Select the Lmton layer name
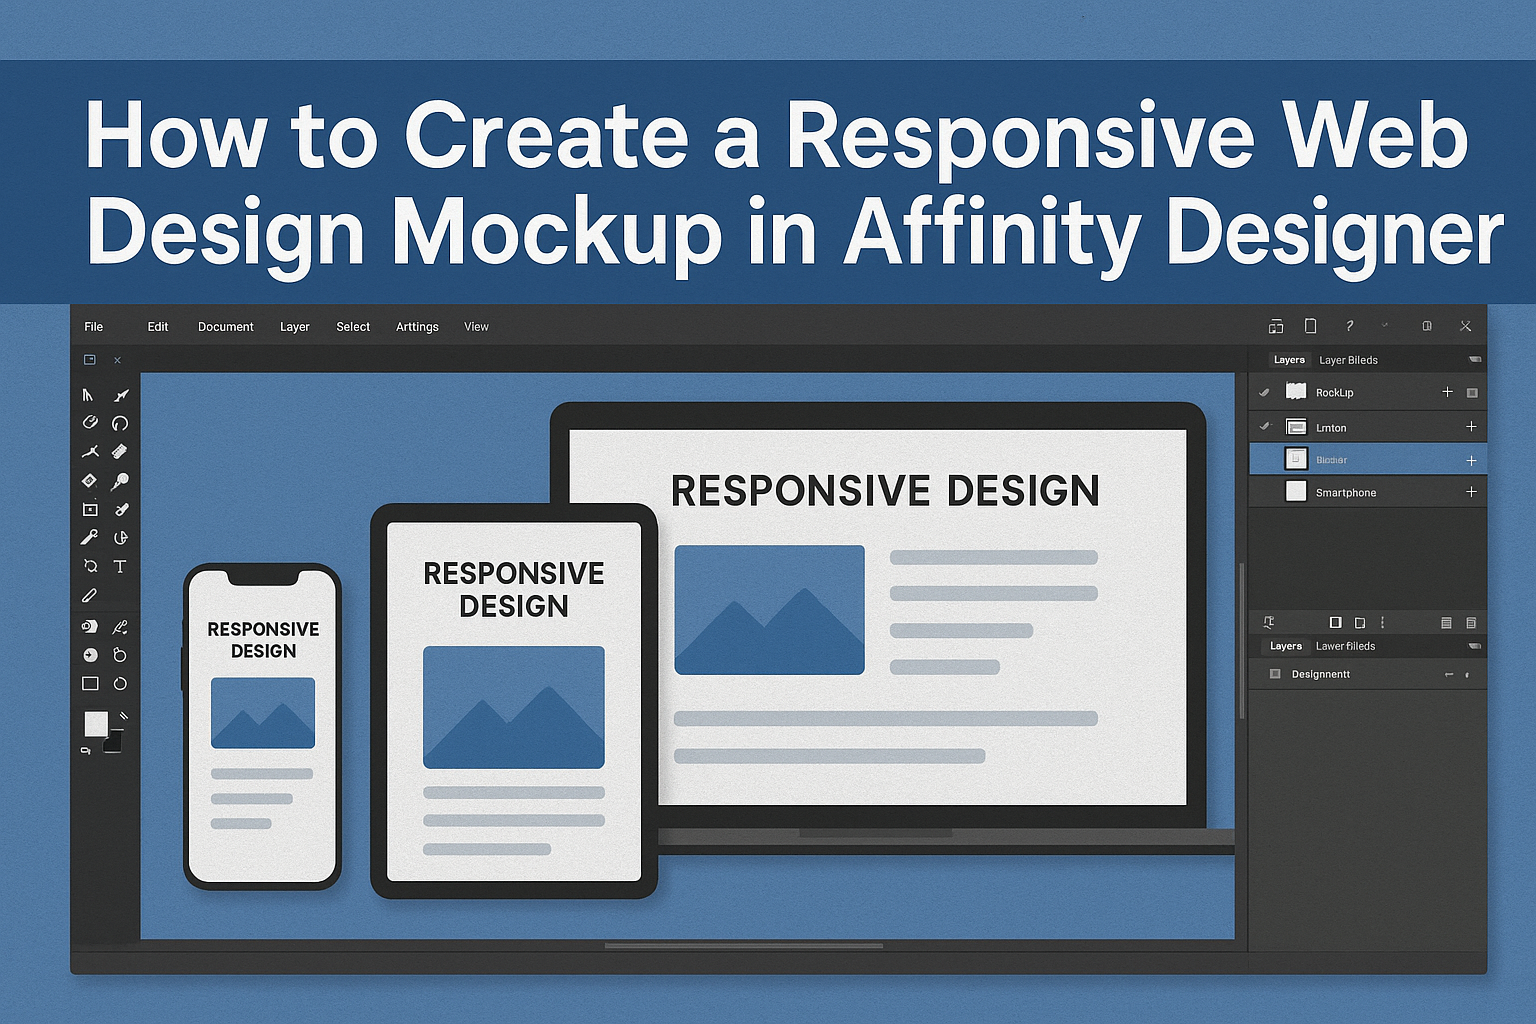 [1331, 428]
